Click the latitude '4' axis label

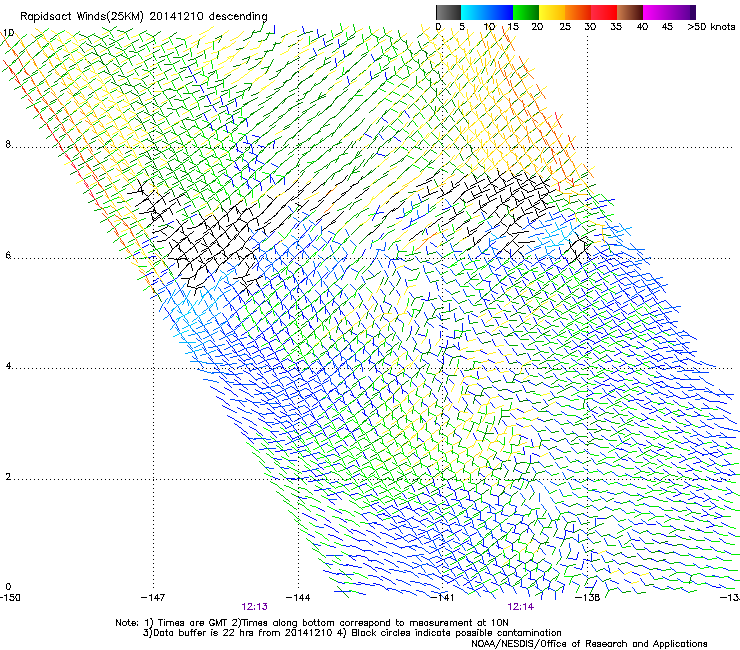pyautogui.click(x=8, y=366)
